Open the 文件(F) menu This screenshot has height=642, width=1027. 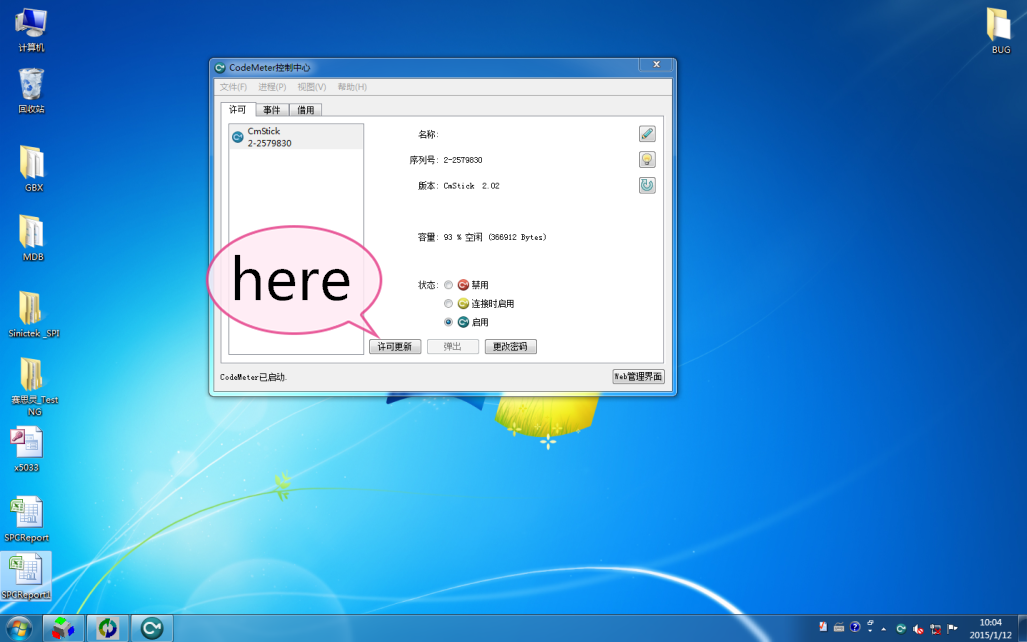tap(233, 87)
